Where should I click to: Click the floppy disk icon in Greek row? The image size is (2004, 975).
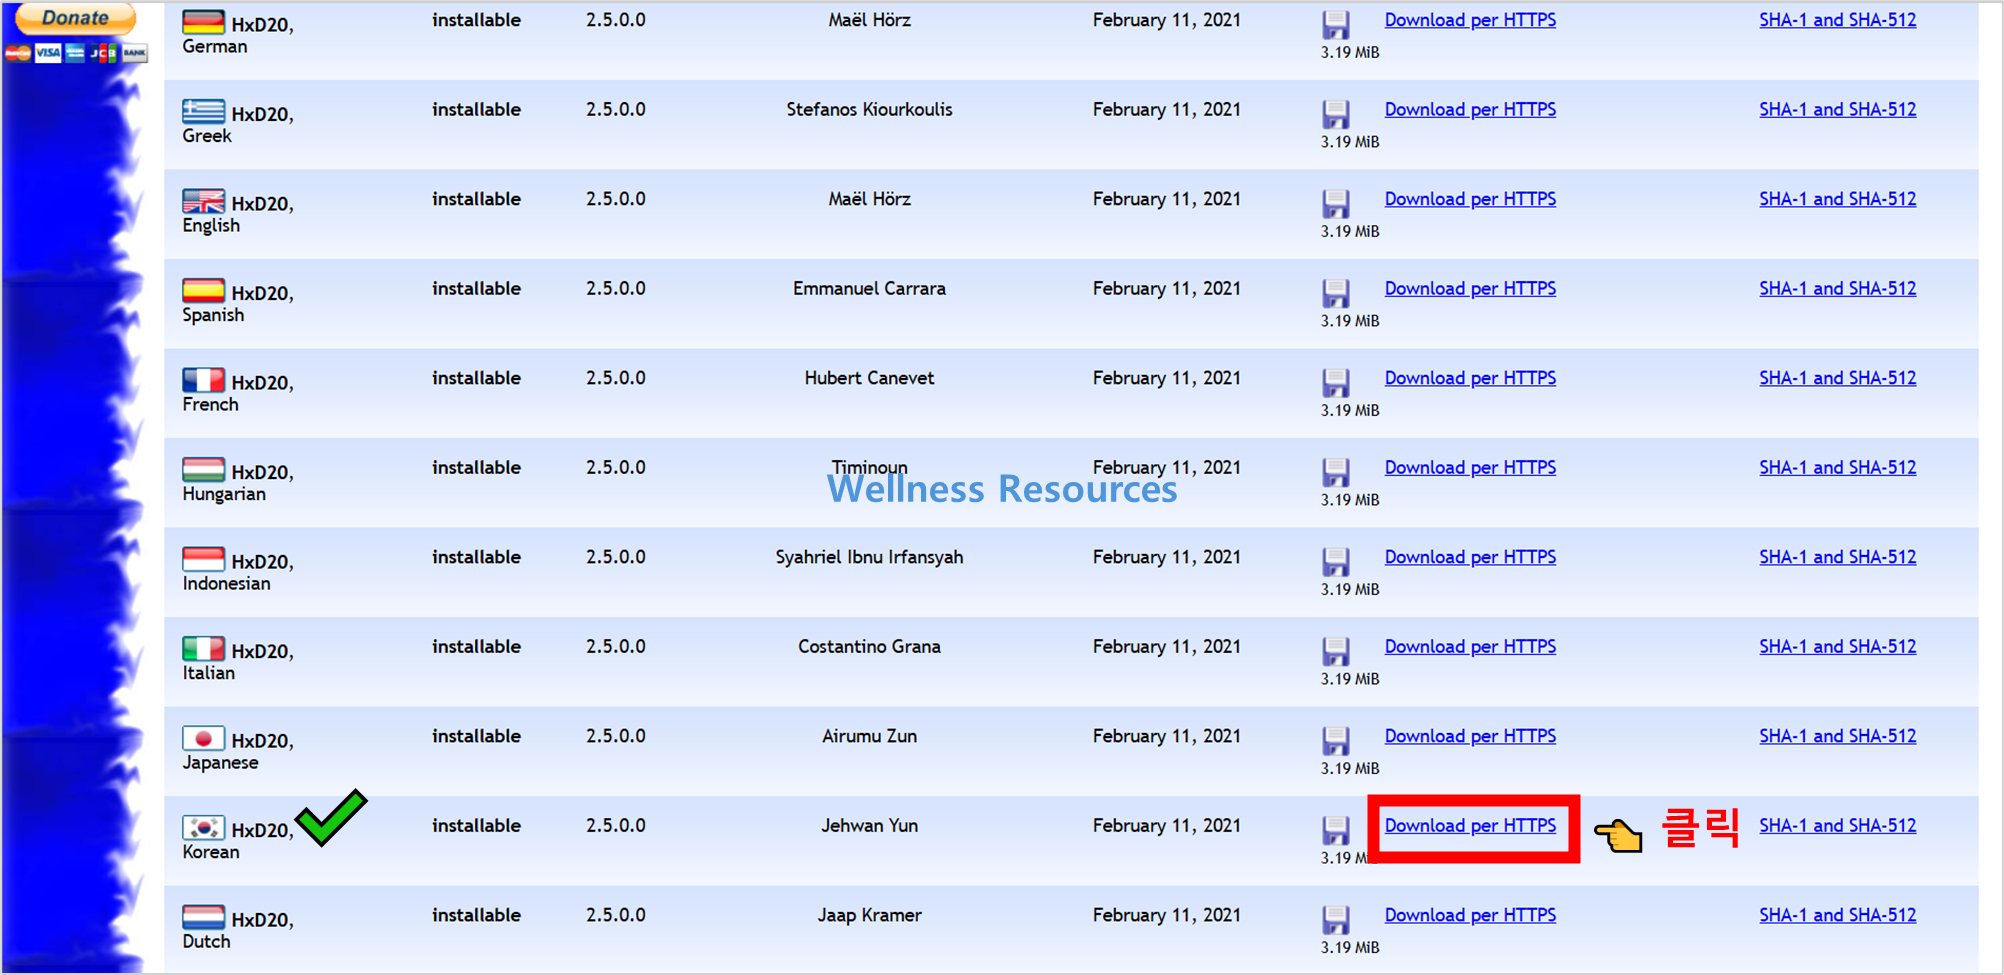point(1336,114)
